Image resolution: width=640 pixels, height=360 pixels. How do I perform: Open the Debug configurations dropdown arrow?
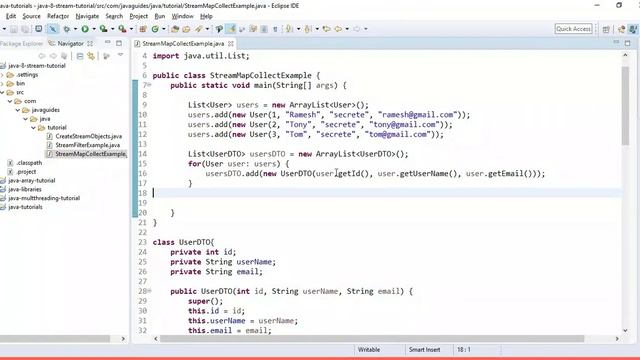pyautogui.click(x=75, y=29)
